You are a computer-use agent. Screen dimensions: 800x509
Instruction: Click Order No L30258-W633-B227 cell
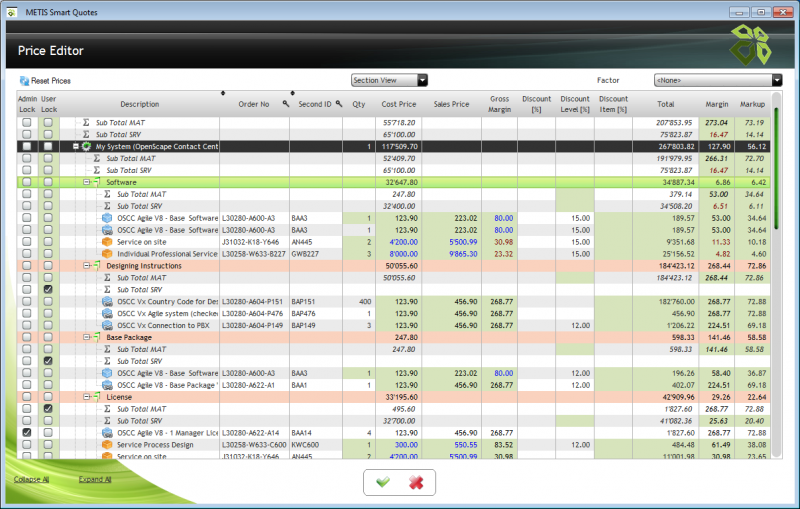coord(255,254)
